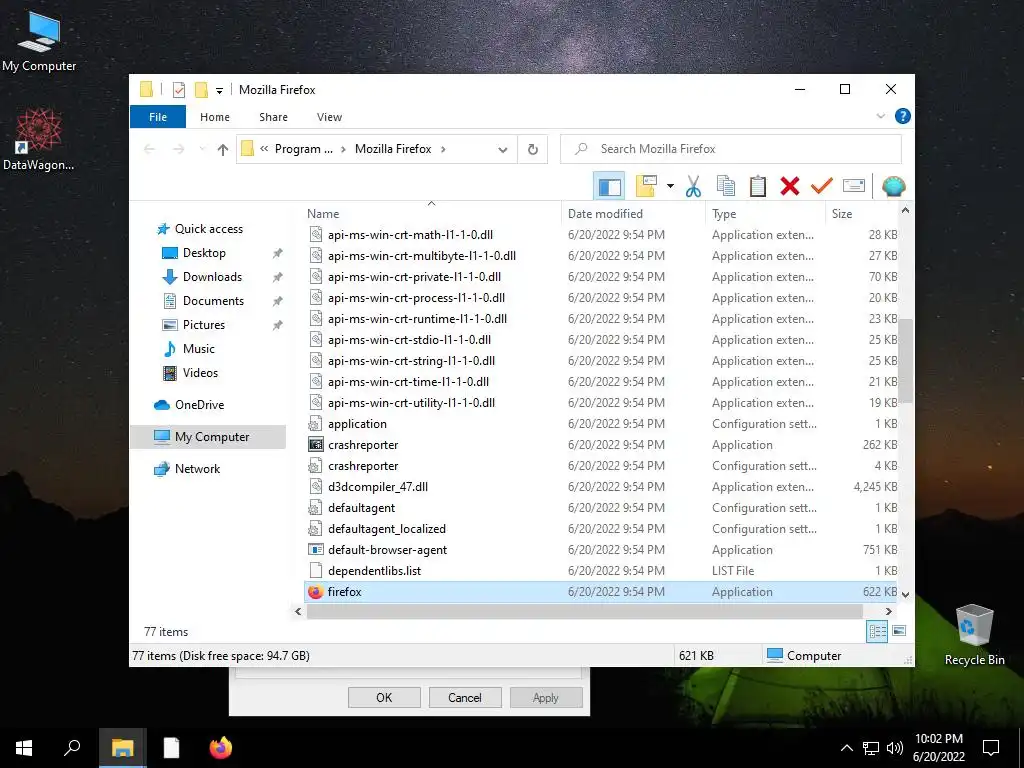Select the default-browser-agent file
This screenshot has height=768, width=1024.
[x=601, y=550]
